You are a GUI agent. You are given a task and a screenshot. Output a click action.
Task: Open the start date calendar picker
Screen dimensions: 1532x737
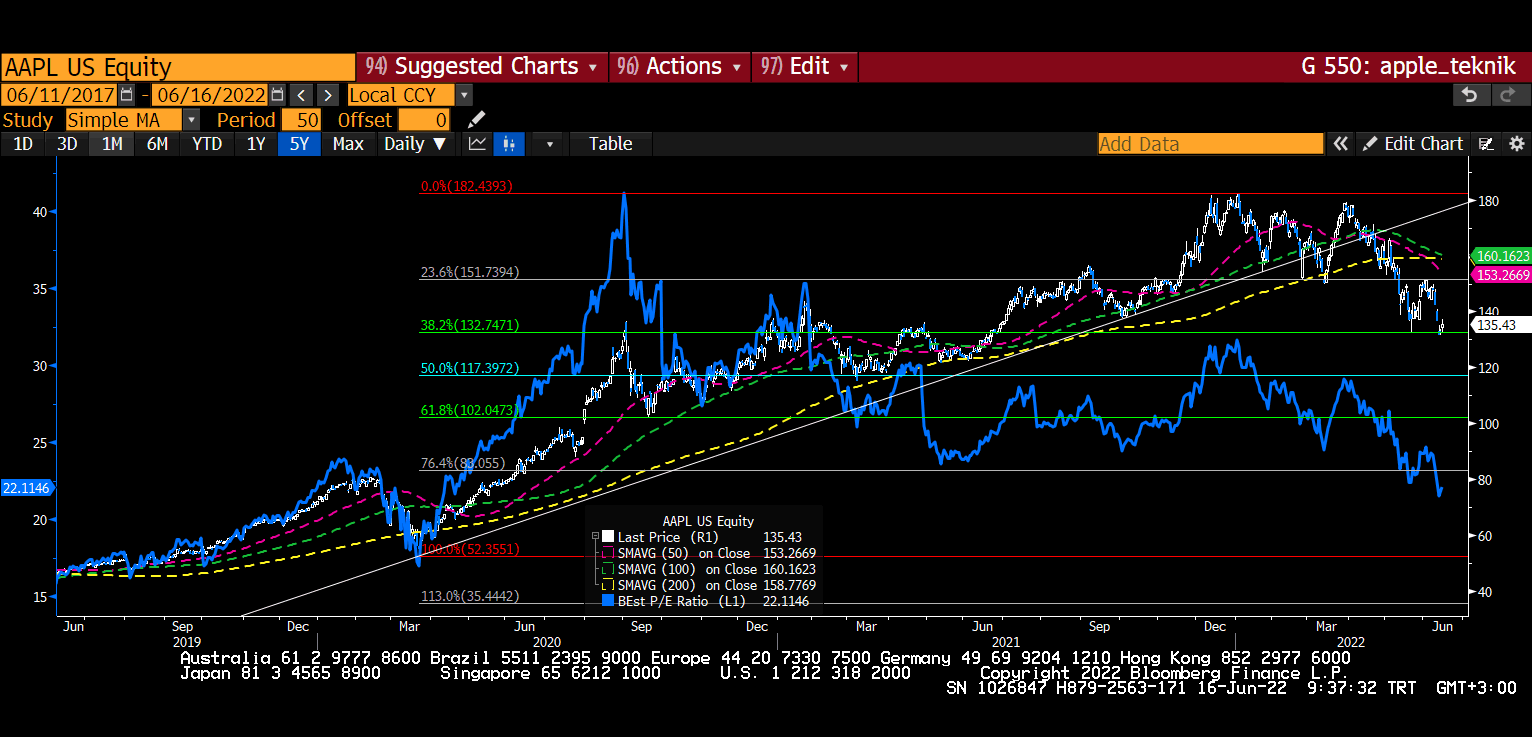[126, 95]
